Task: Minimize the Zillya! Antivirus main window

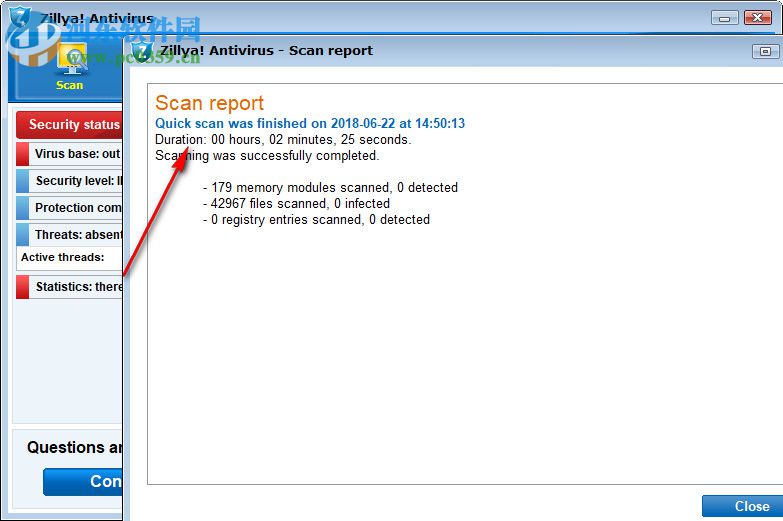Action: 725,18
